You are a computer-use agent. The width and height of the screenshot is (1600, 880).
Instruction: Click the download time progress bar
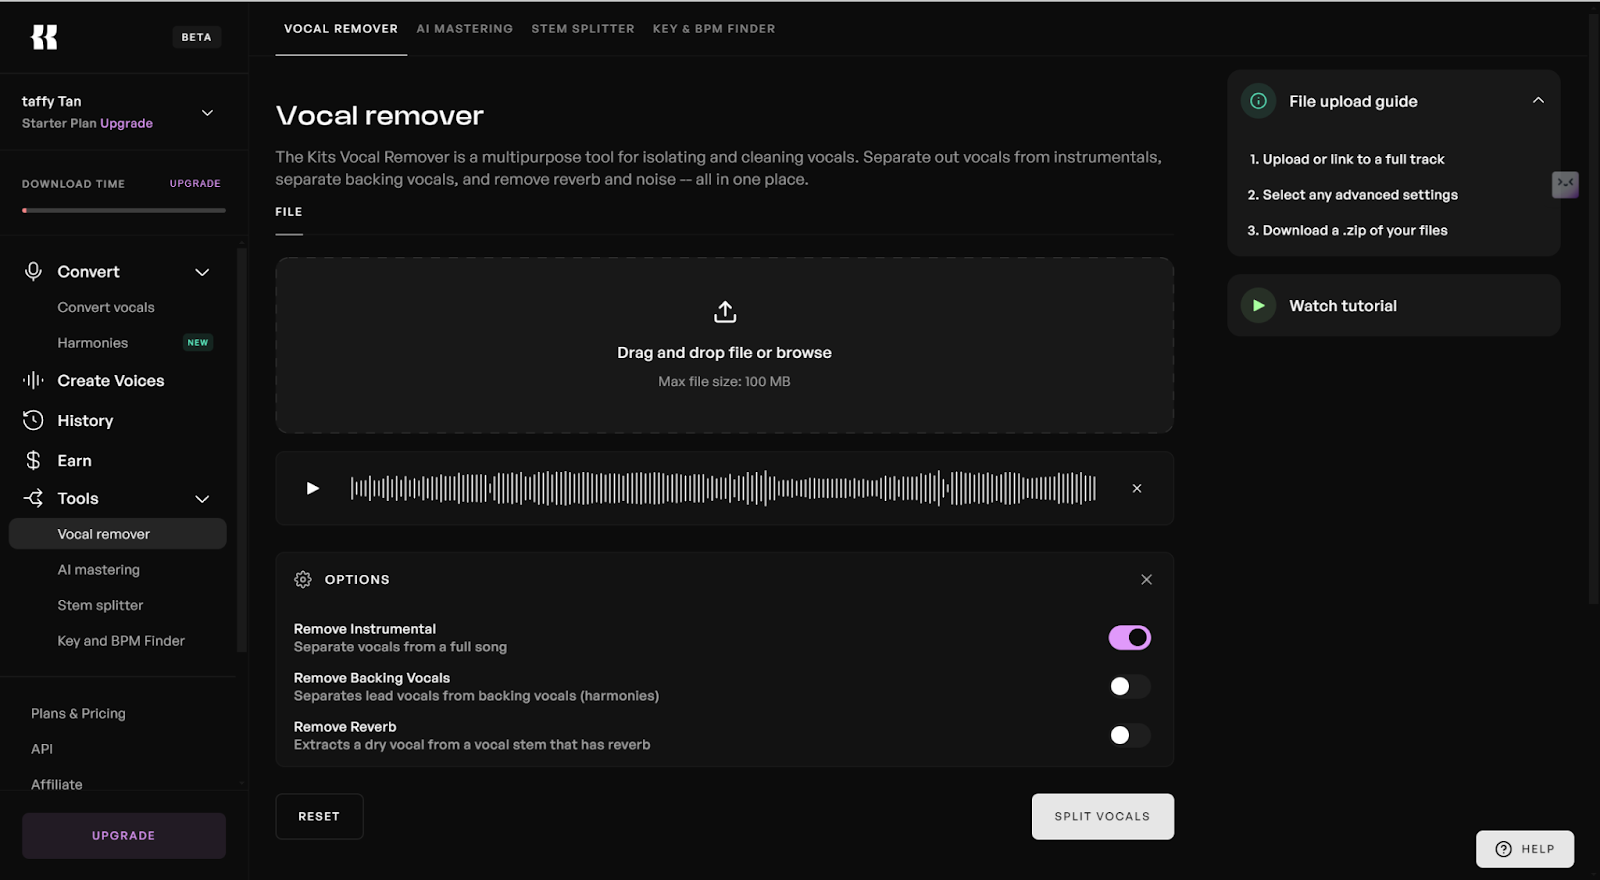pyautogui.click(x=124, y=210)
